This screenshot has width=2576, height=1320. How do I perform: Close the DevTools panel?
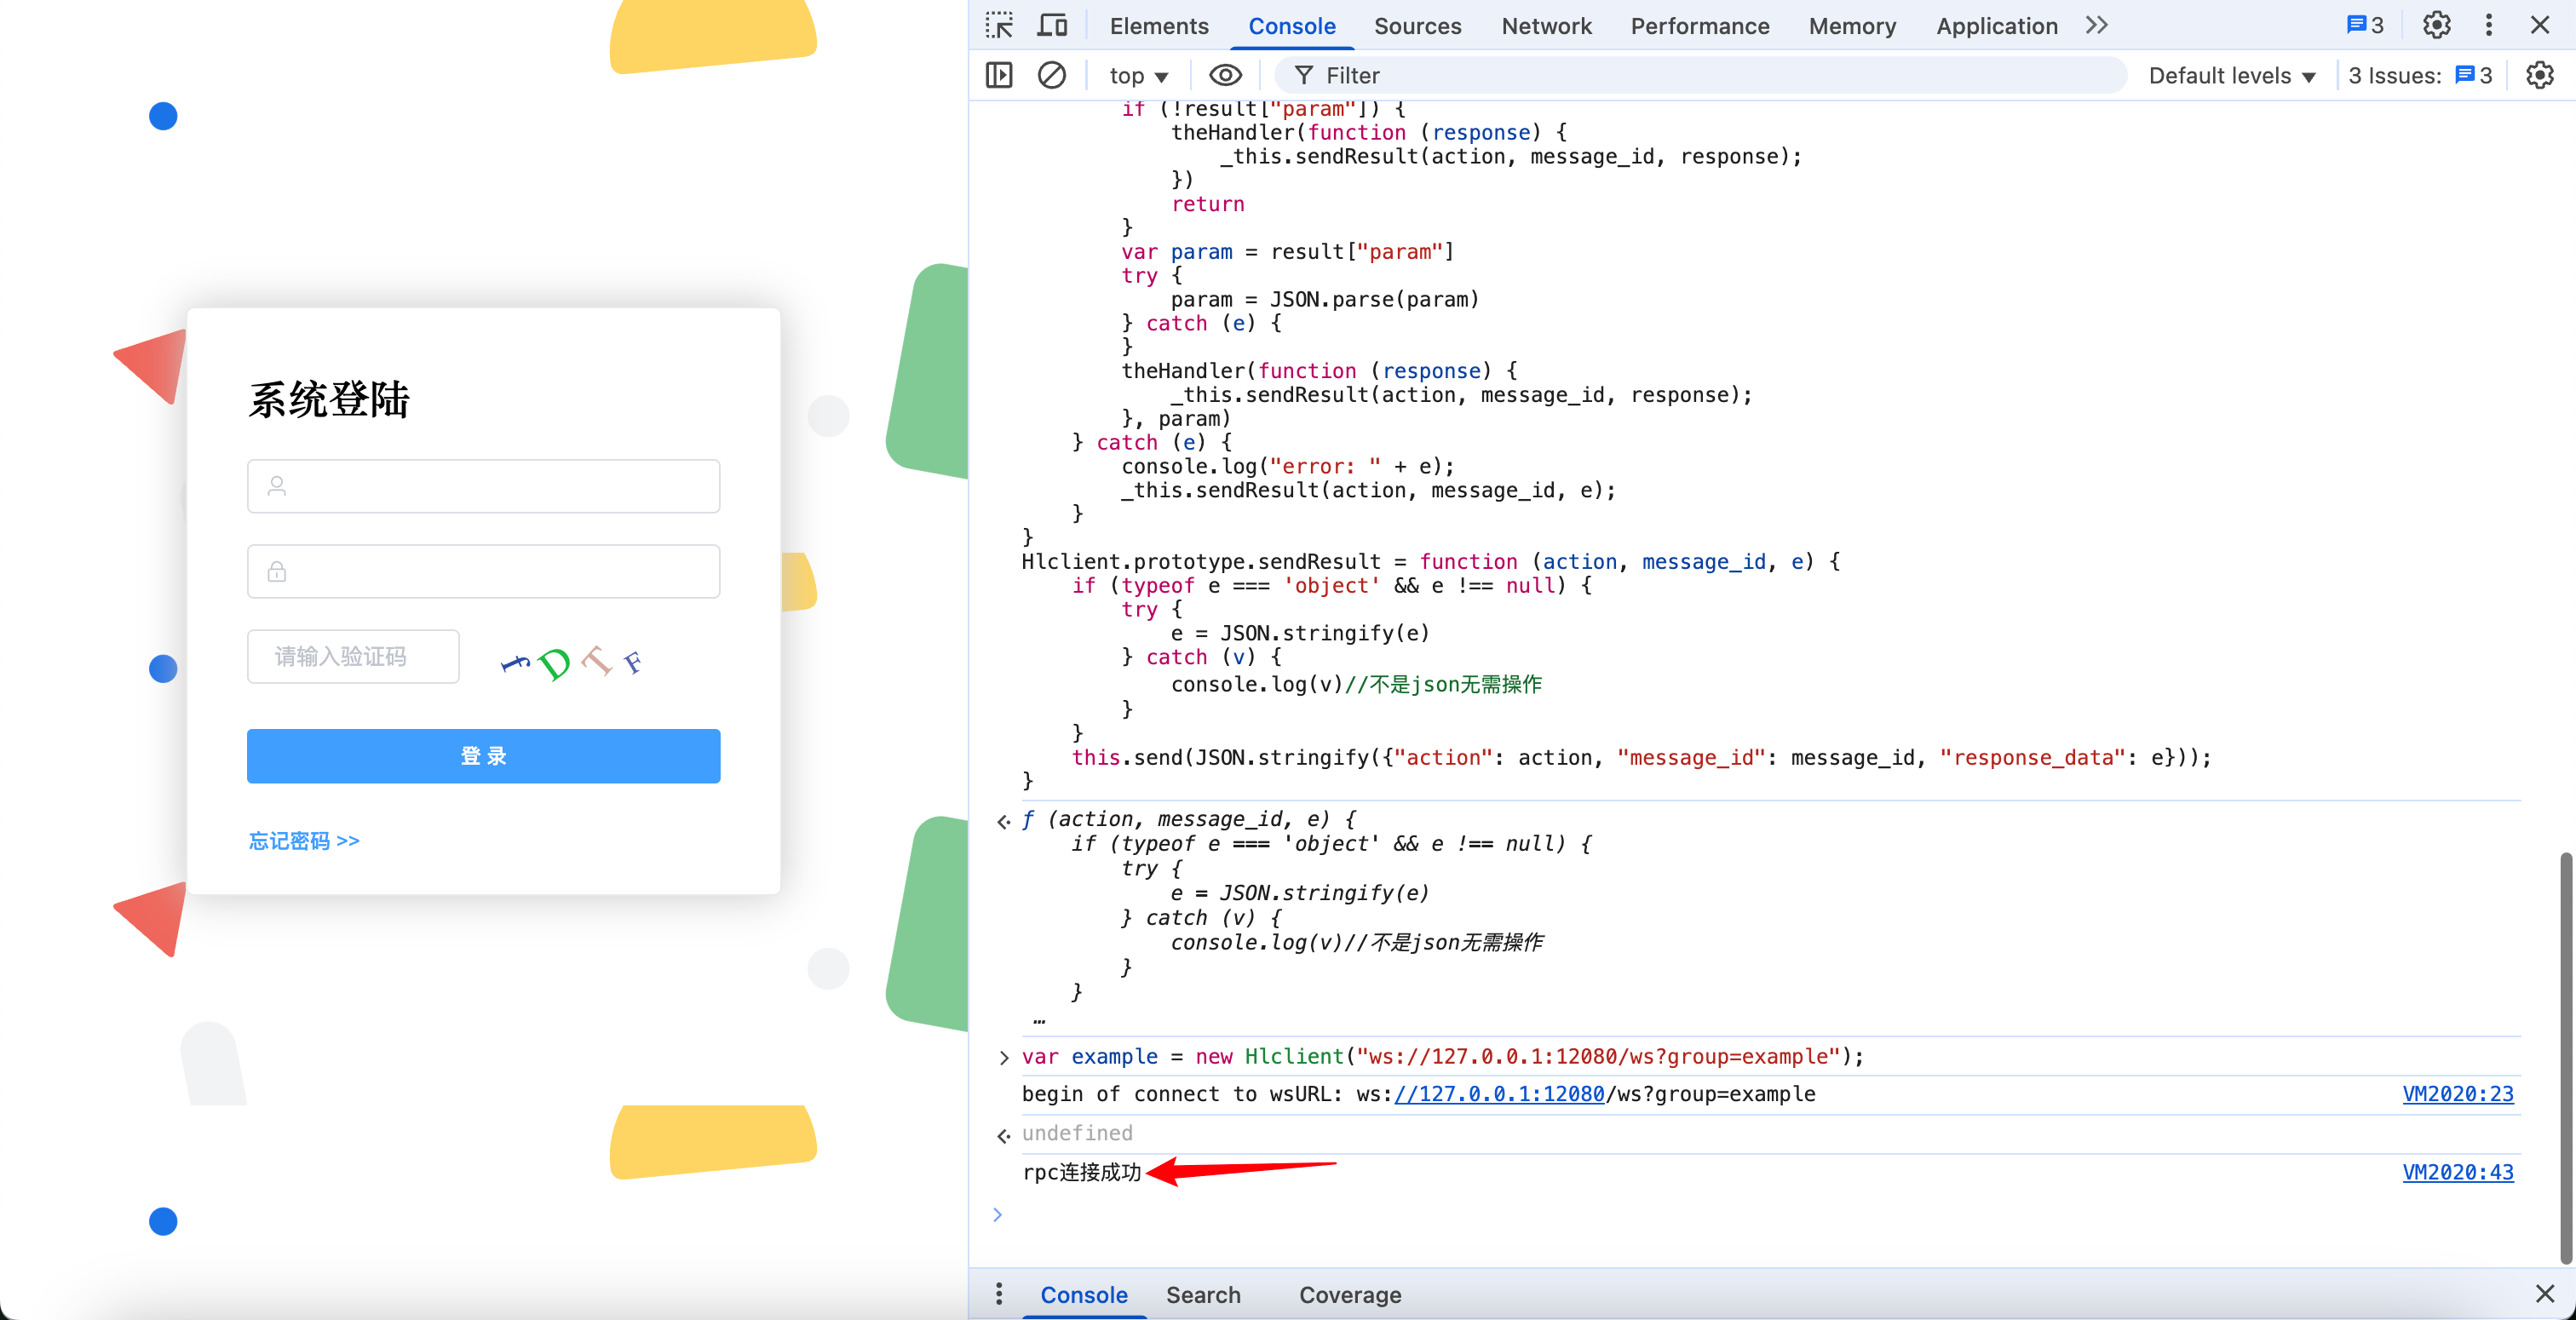[2539, 25]
